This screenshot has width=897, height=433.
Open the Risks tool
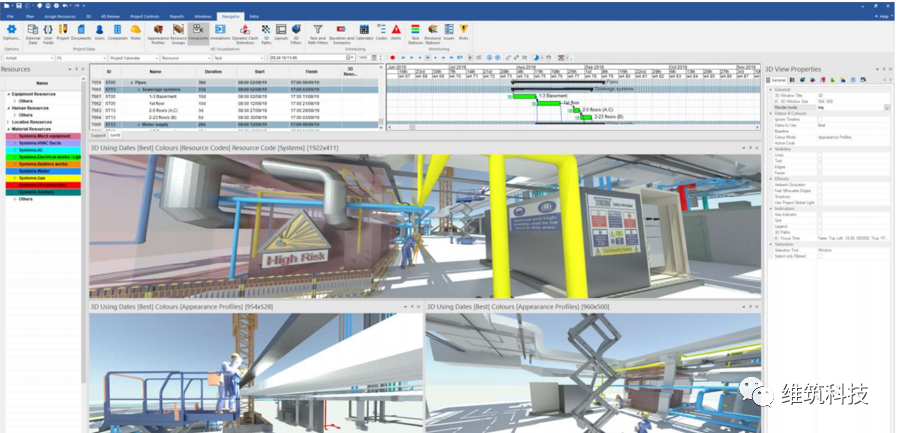463,32
